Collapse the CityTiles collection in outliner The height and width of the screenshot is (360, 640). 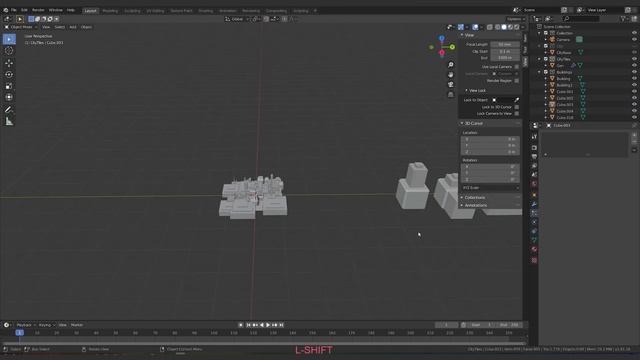(540, 59)
